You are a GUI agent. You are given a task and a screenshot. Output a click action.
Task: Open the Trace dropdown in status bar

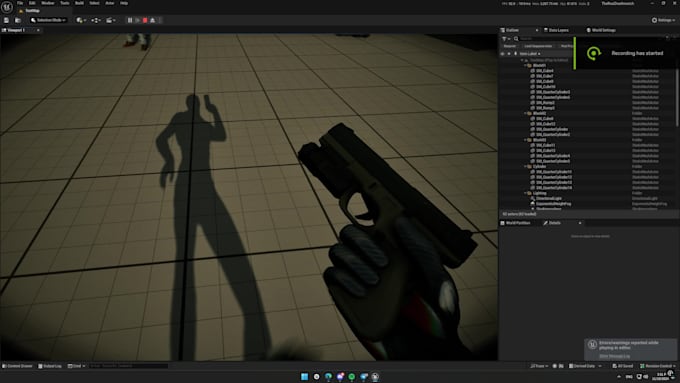click(x=539, y=366)
